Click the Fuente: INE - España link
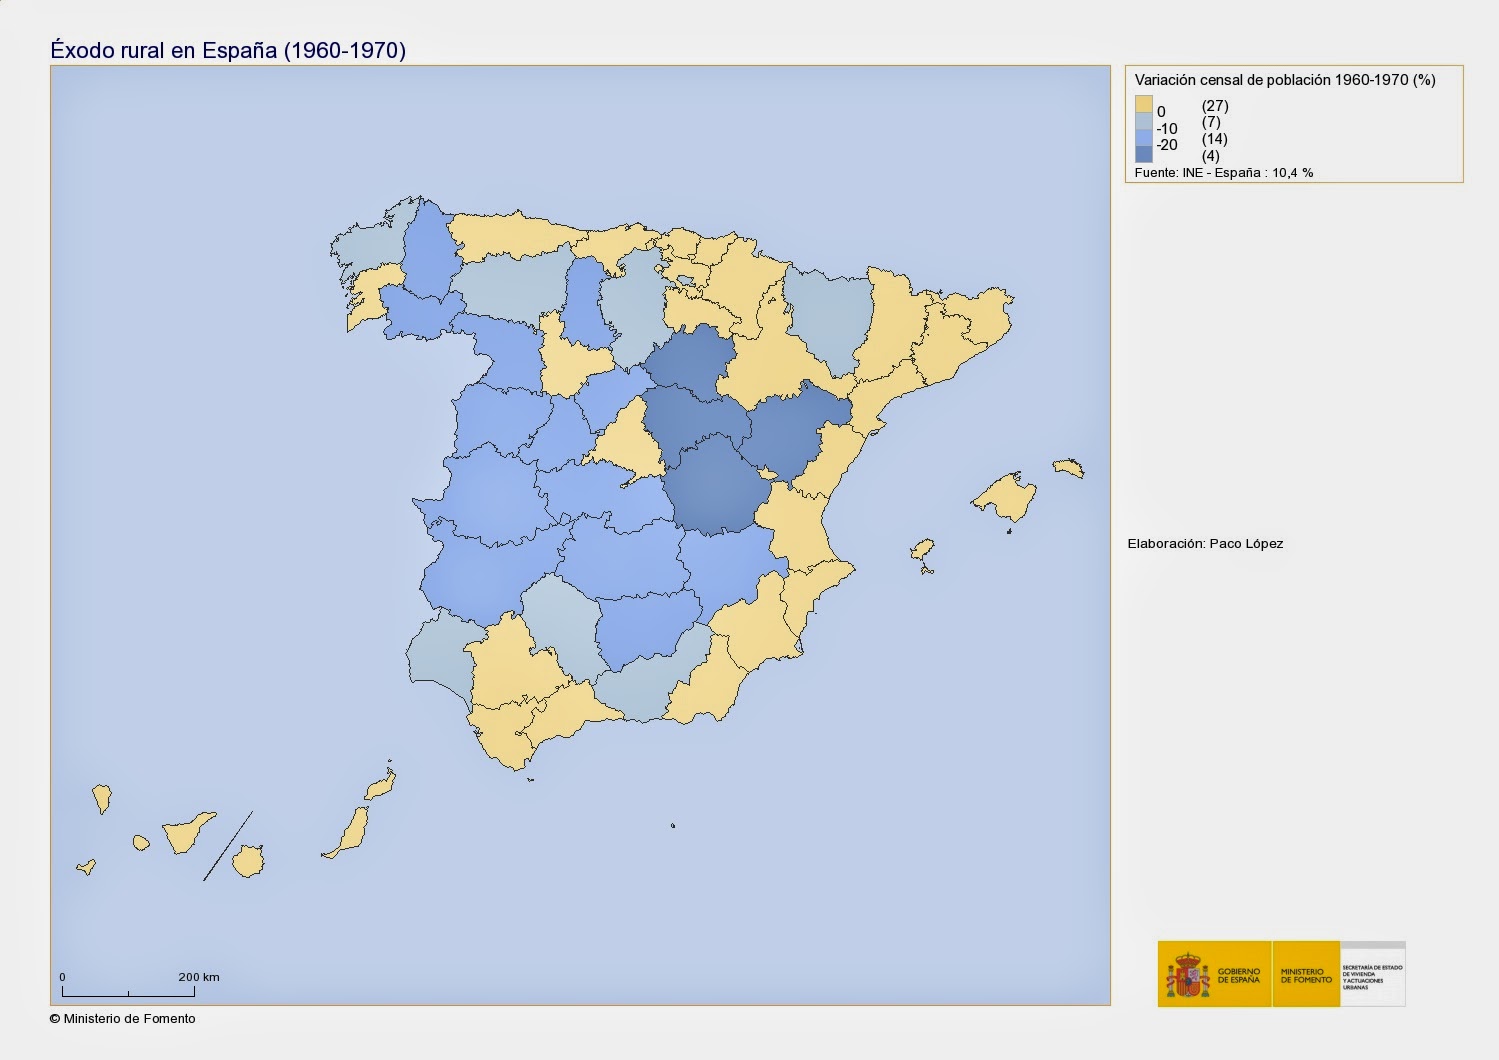 1225,172
